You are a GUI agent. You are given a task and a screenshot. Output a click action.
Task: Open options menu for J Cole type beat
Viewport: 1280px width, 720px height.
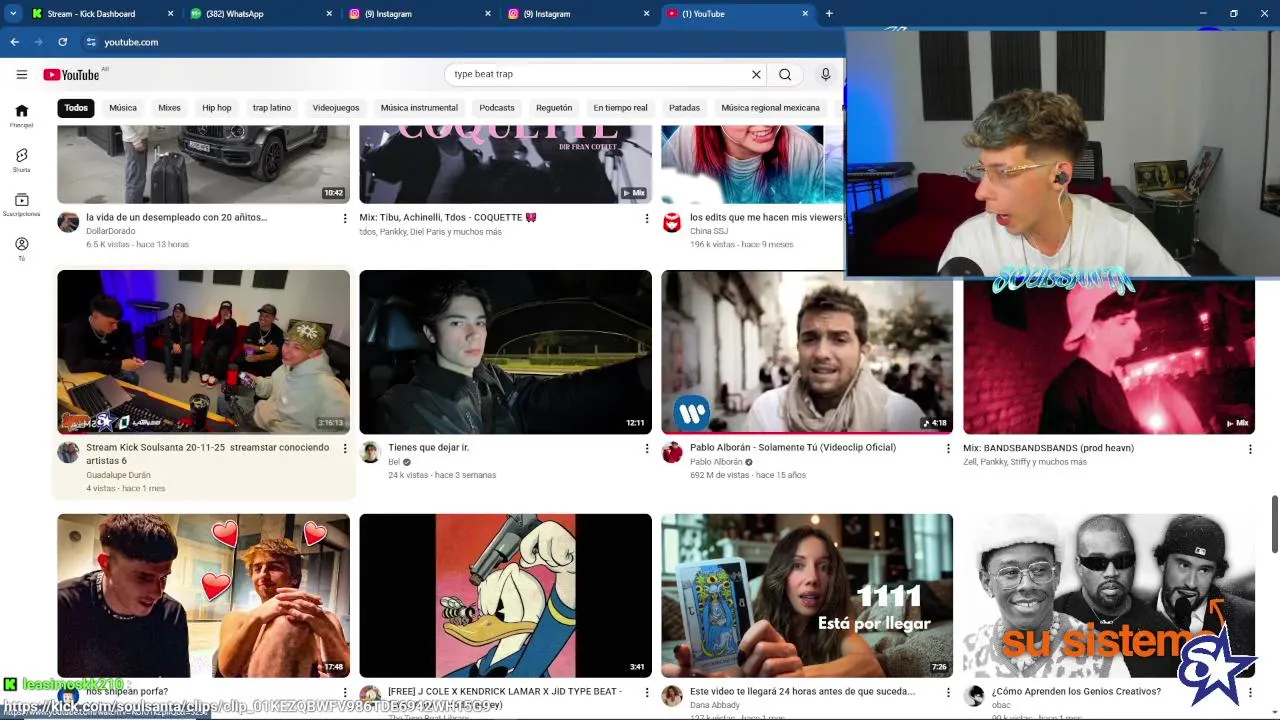pyautogui.click(x=647, y=692)
